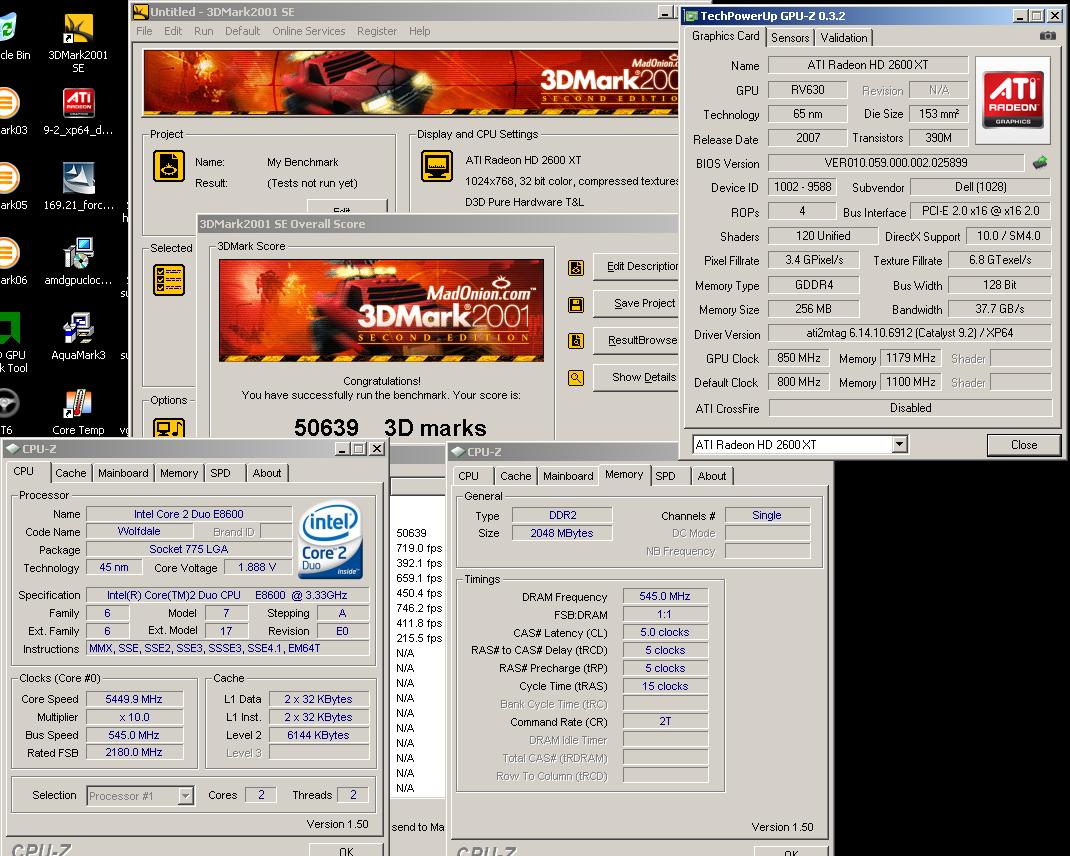This screenshot has width=1070, height=856.
Task: Switch to the GPU-Z Sensors tab
Action: (790, 38)
